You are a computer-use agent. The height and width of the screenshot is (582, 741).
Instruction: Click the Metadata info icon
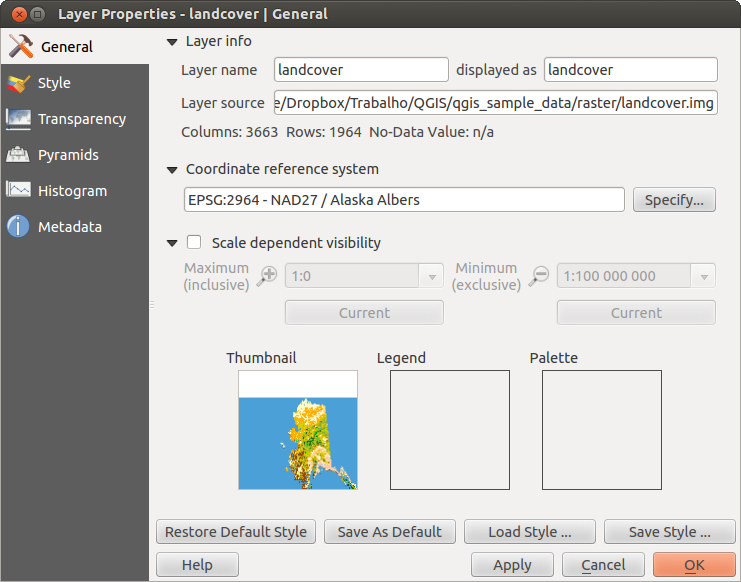(18, 227)
